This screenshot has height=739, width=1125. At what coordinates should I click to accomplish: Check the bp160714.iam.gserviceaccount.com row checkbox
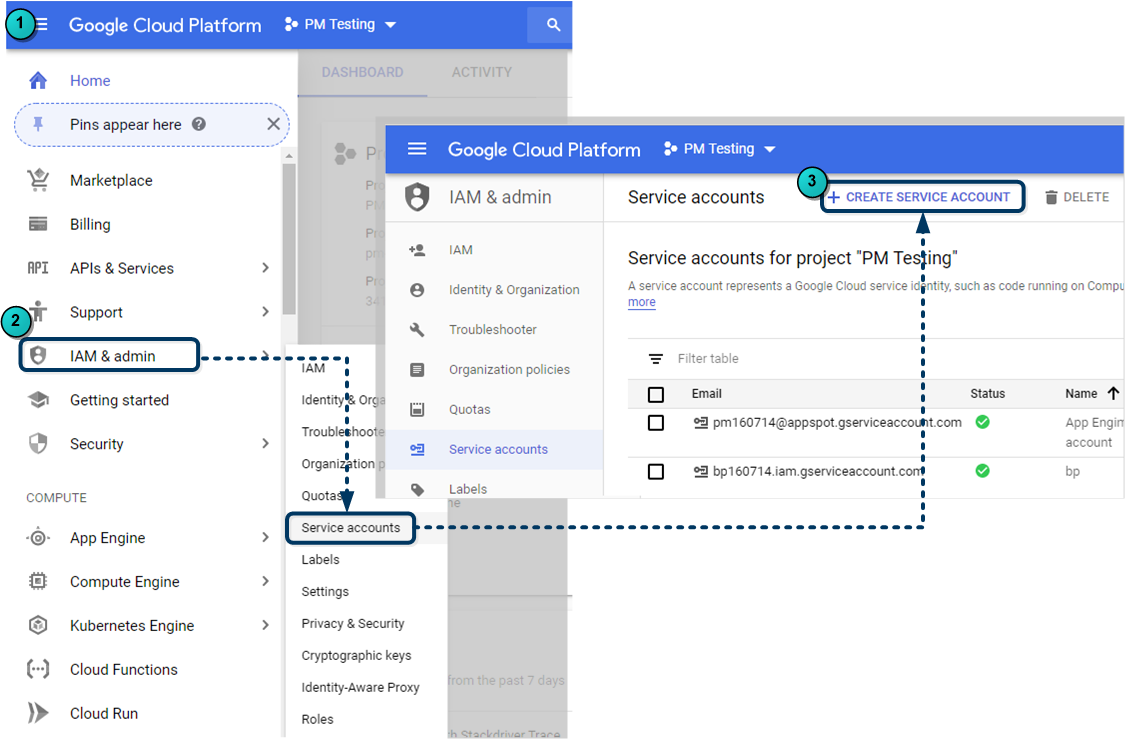pos(656,471)
